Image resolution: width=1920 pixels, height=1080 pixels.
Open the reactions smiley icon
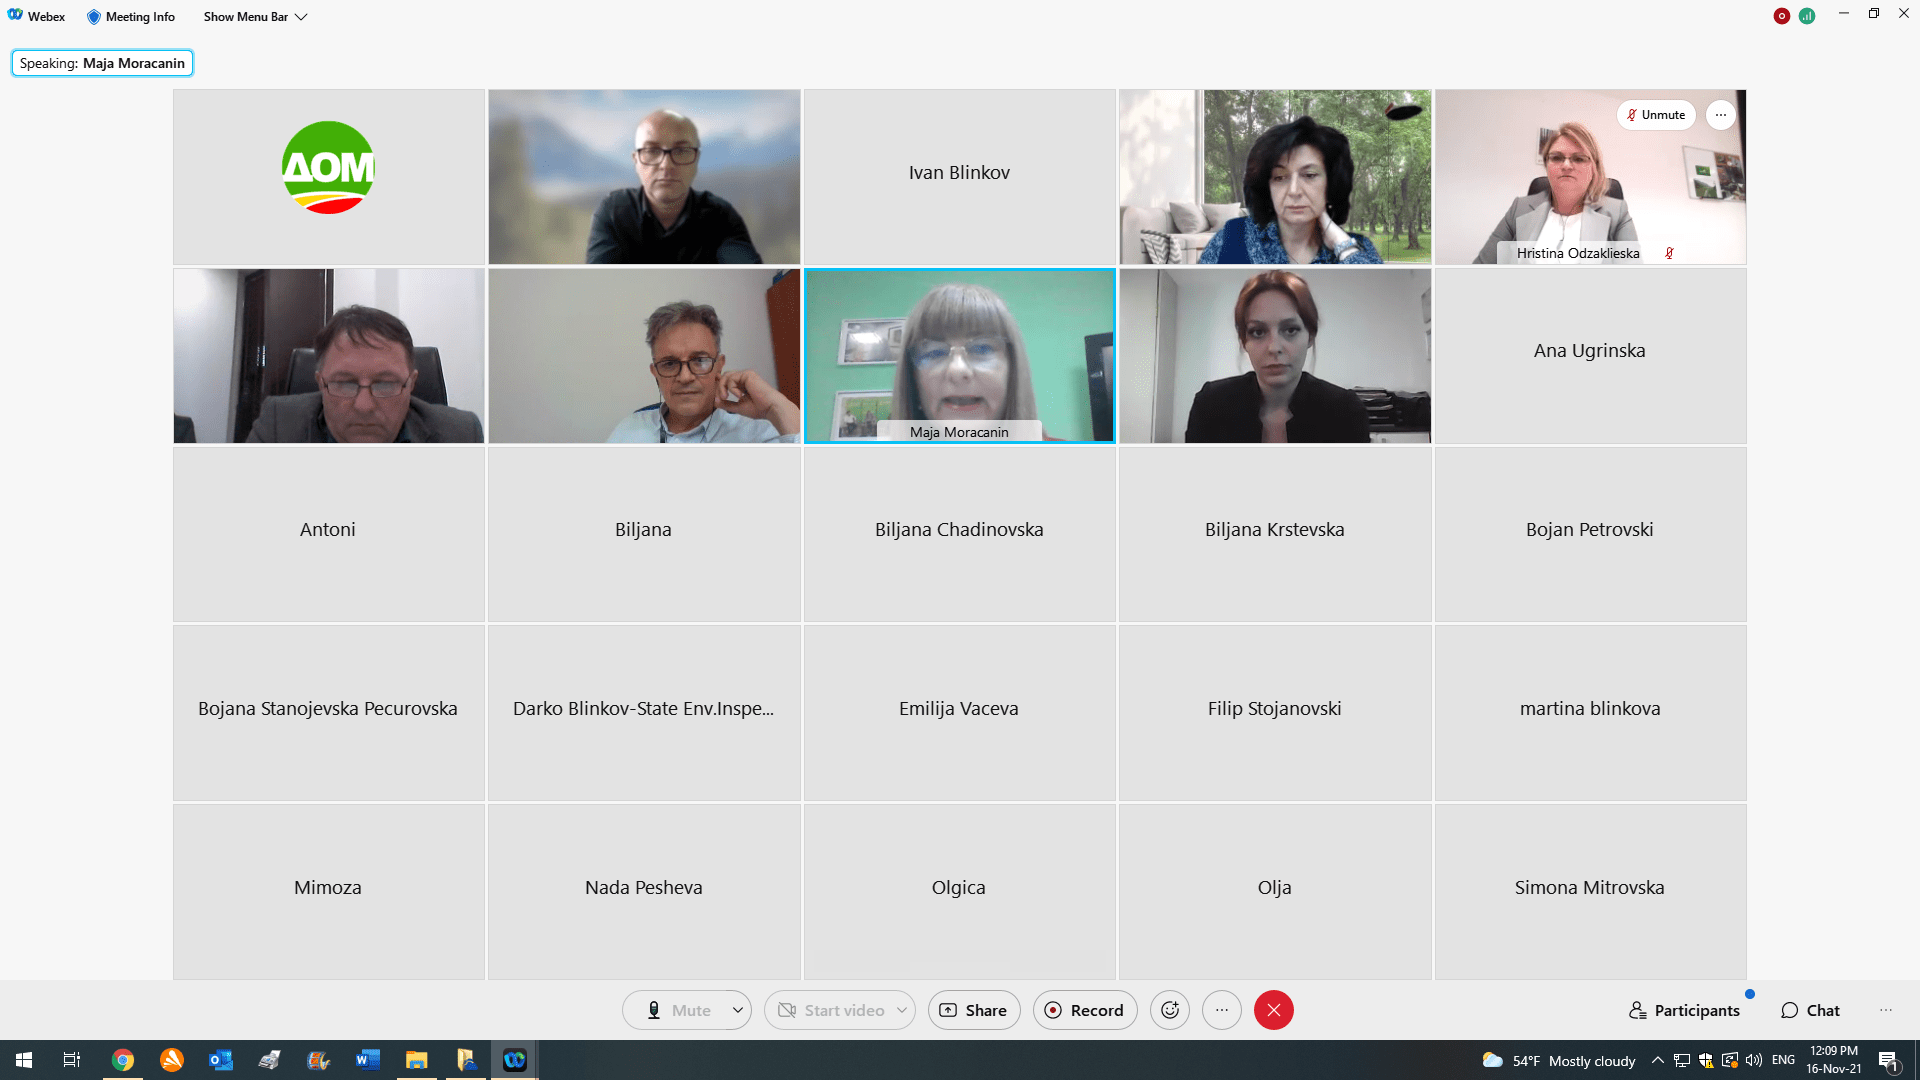[x=1170, y=1010]
